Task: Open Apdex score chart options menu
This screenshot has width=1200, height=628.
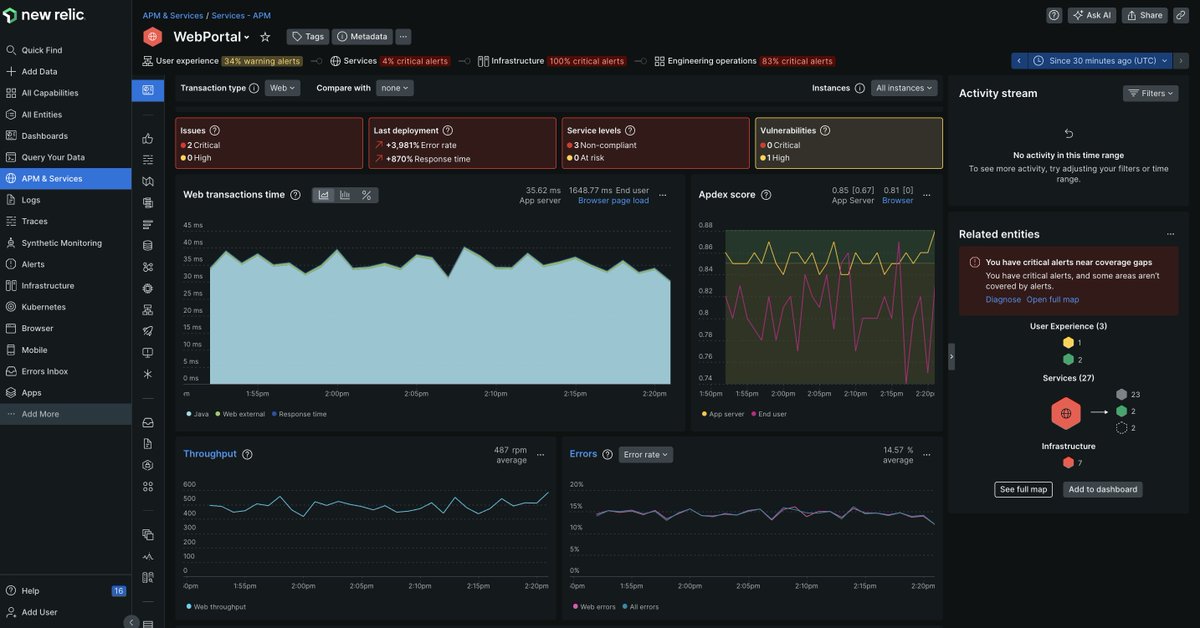Action: click(x=927, y=195)
